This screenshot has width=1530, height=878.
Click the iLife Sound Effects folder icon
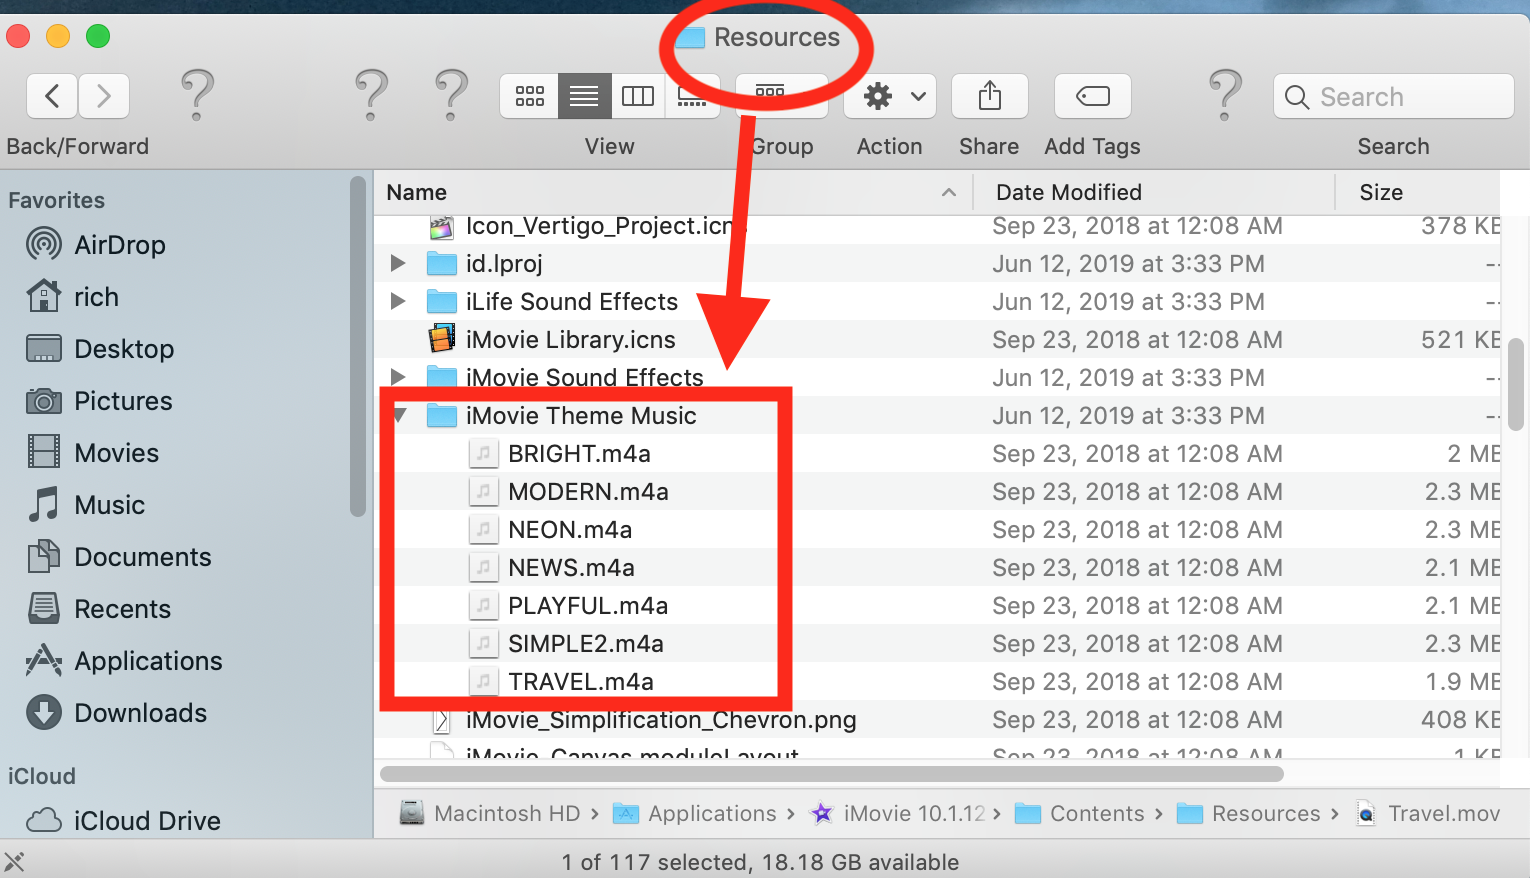tap(442, 302)
